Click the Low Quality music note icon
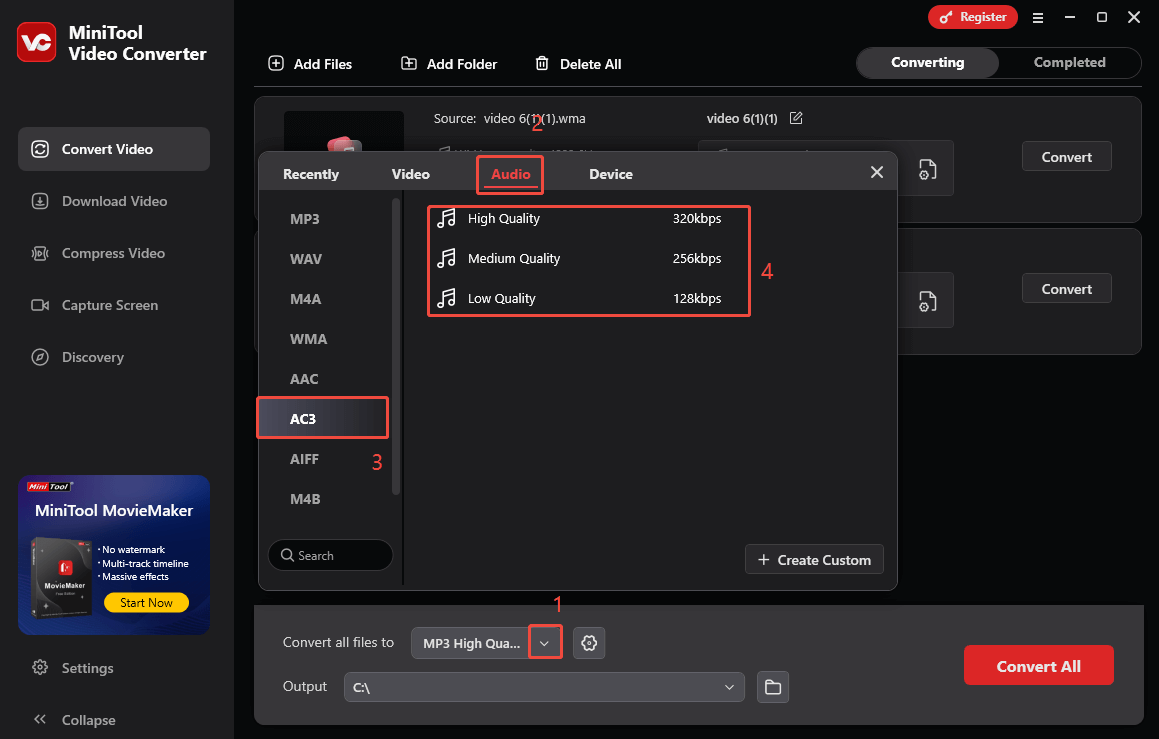This screenshot has width=1159, height=739. coord(446,298)
